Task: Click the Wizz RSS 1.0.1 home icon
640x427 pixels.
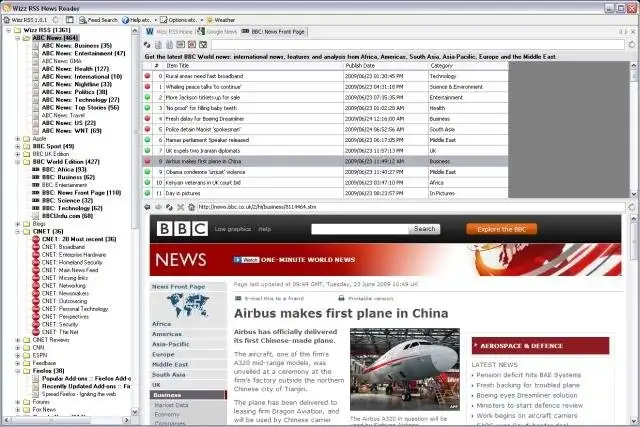Action: coord(7,20)
